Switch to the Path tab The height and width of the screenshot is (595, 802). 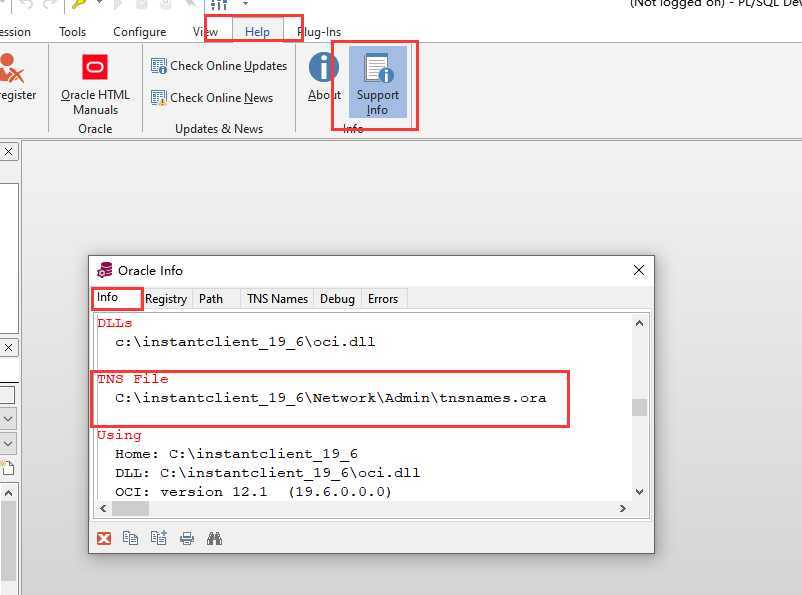pyautogui.click(x=211, y=299)
